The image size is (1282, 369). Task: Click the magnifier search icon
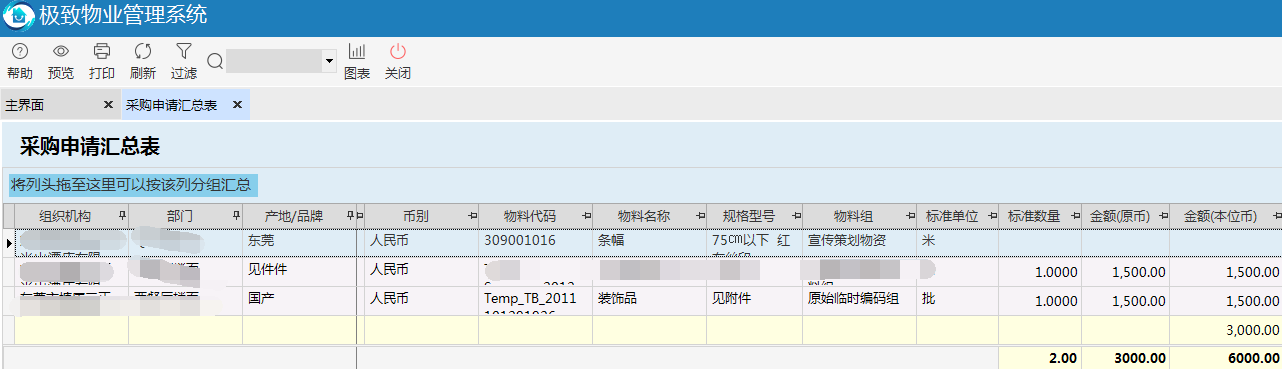pos(215,62)
